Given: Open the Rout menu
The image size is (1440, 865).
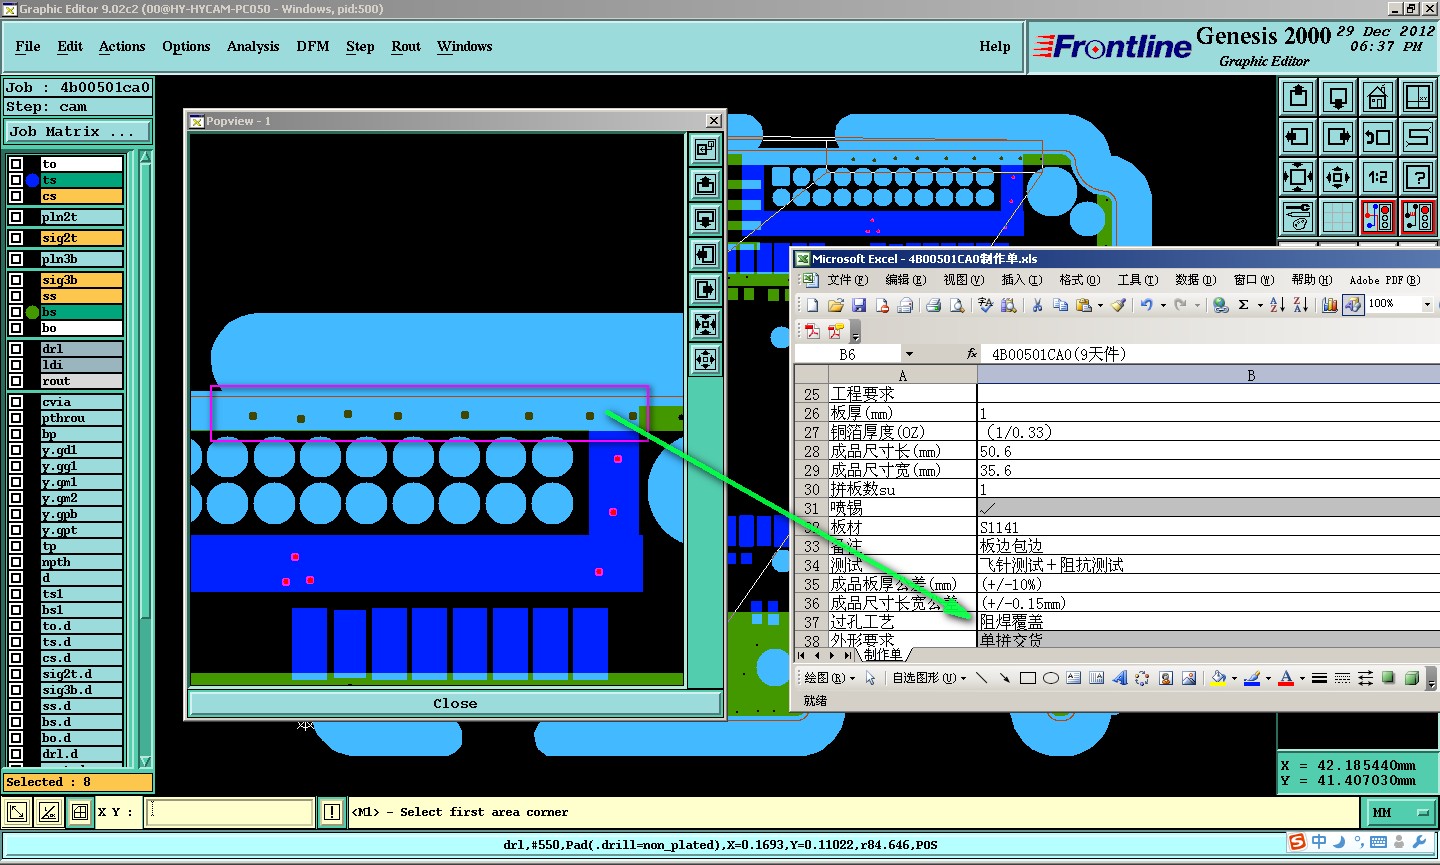Looking at the screenshot, I should pyautogui.click(x=406, y=46).
